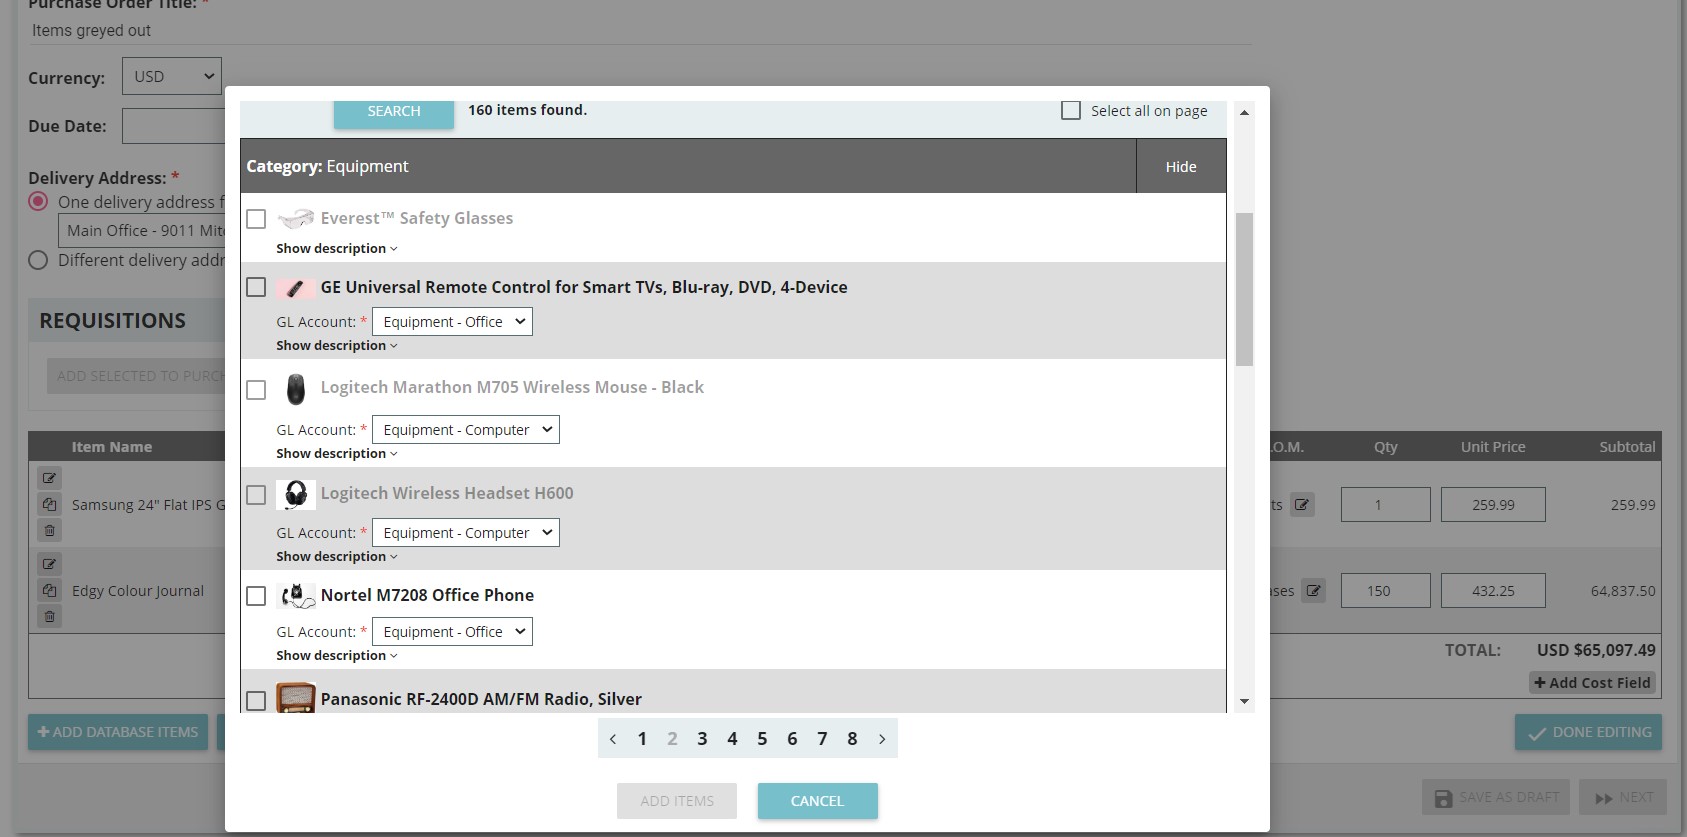Image resolution: width=1687 pixels, height=837 pixels.
Task: Click the Main Office delivery address field
Action: point(142,230)
